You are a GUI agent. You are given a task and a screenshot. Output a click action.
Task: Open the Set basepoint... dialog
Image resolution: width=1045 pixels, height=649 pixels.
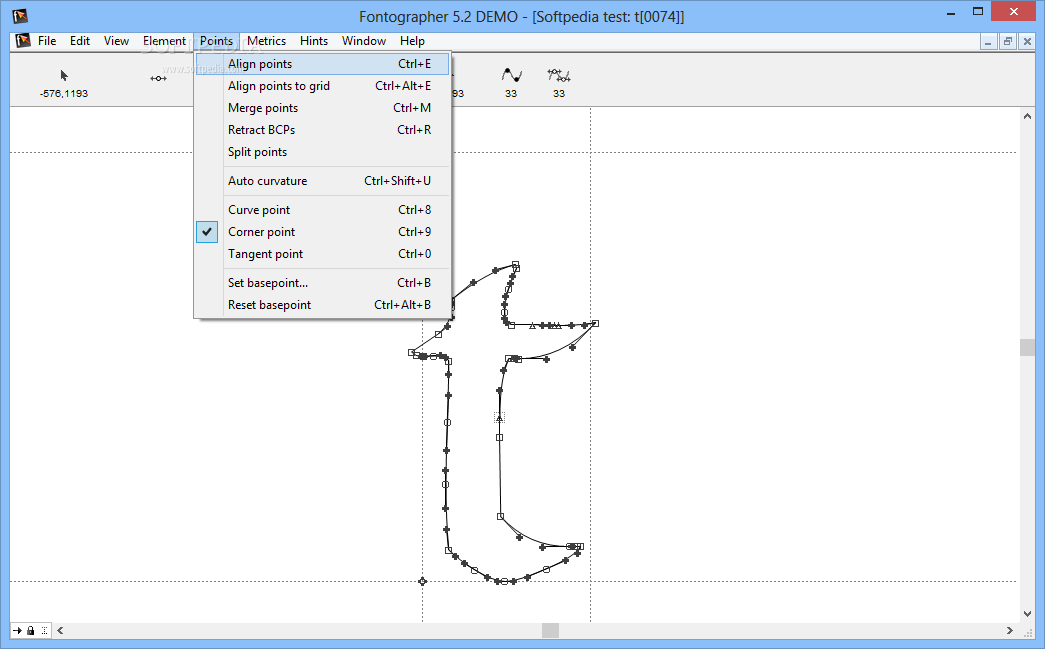click(x=323, y=283)
